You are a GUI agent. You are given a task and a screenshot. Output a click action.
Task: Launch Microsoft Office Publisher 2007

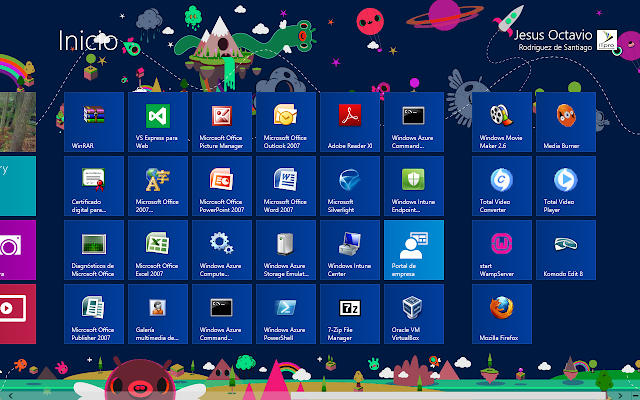[94, 314]
